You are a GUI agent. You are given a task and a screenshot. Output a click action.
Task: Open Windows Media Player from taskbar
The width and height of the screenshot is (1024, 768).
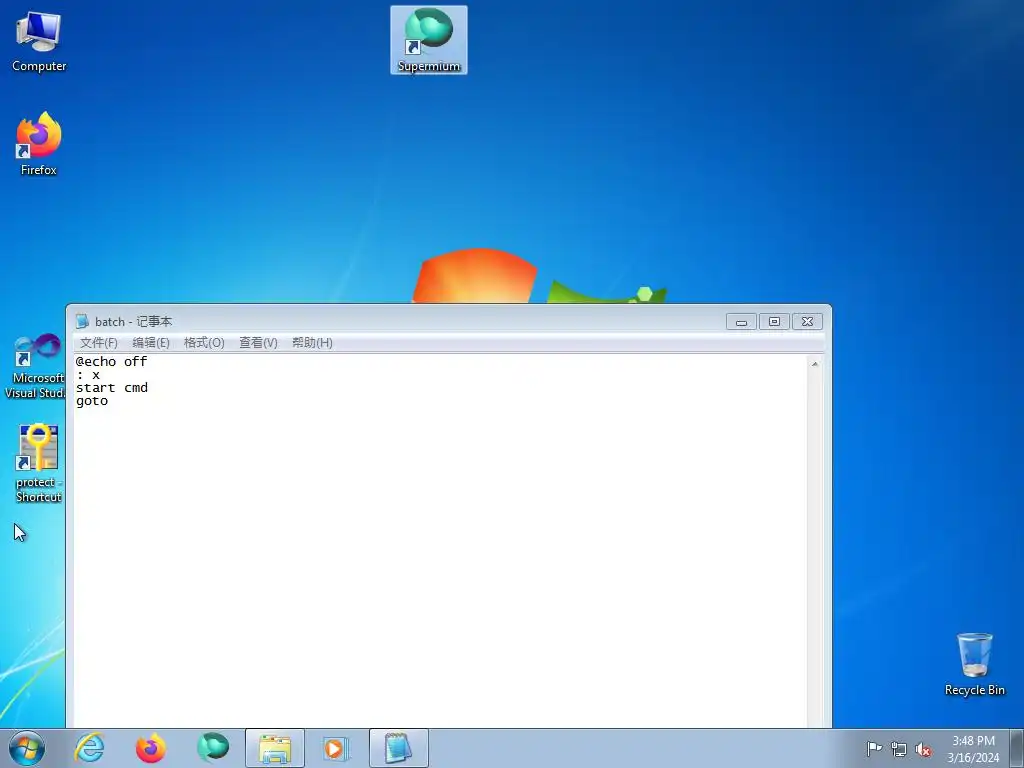(336, 748)
